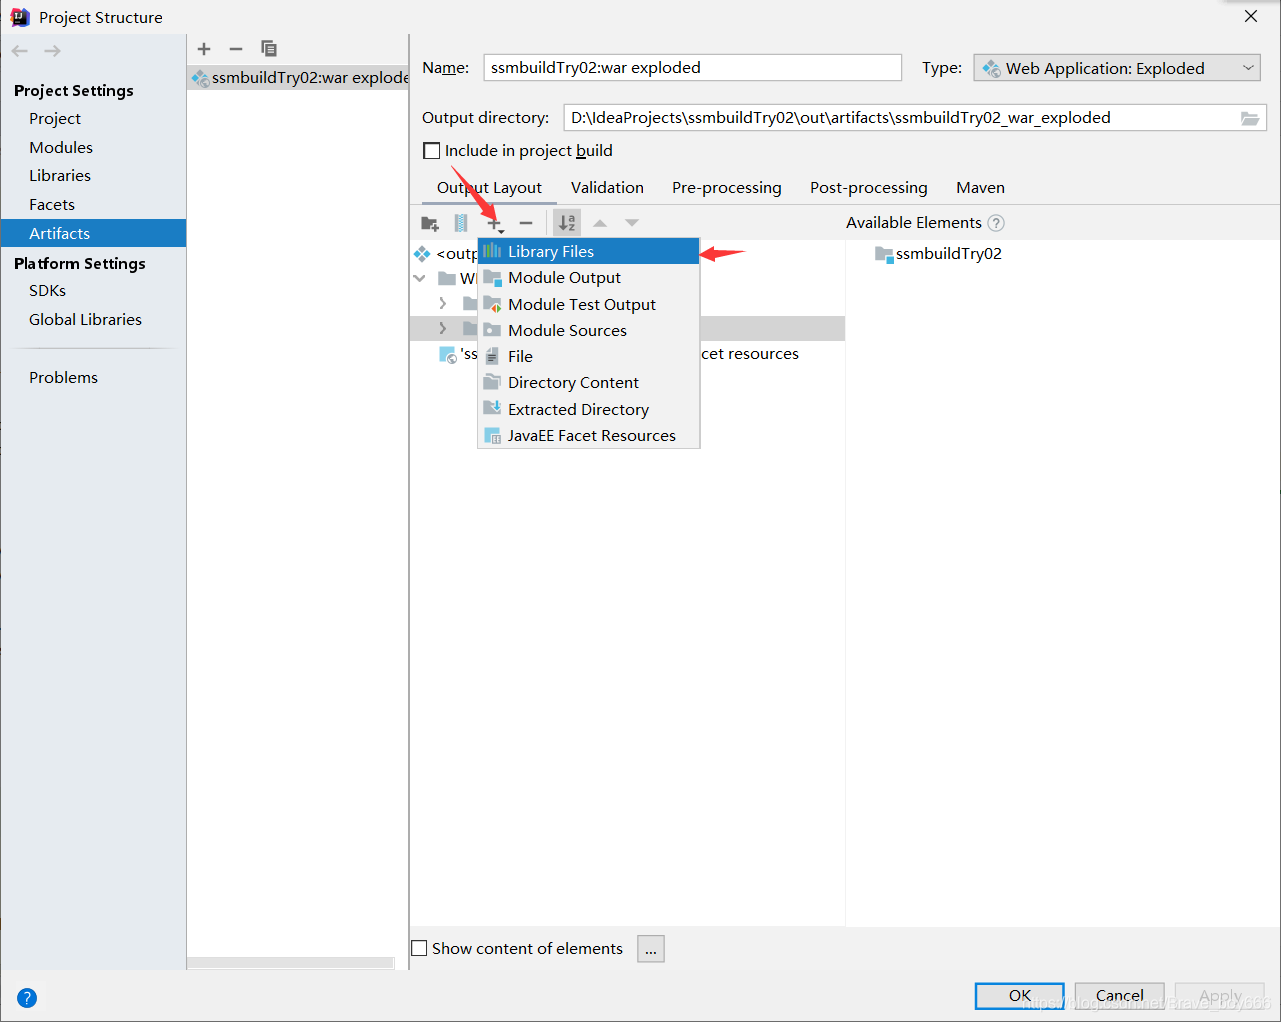This screenshot has width=1281, height=1022.
Task: Copy the selected artifact
Action: [x=269, y=49]
